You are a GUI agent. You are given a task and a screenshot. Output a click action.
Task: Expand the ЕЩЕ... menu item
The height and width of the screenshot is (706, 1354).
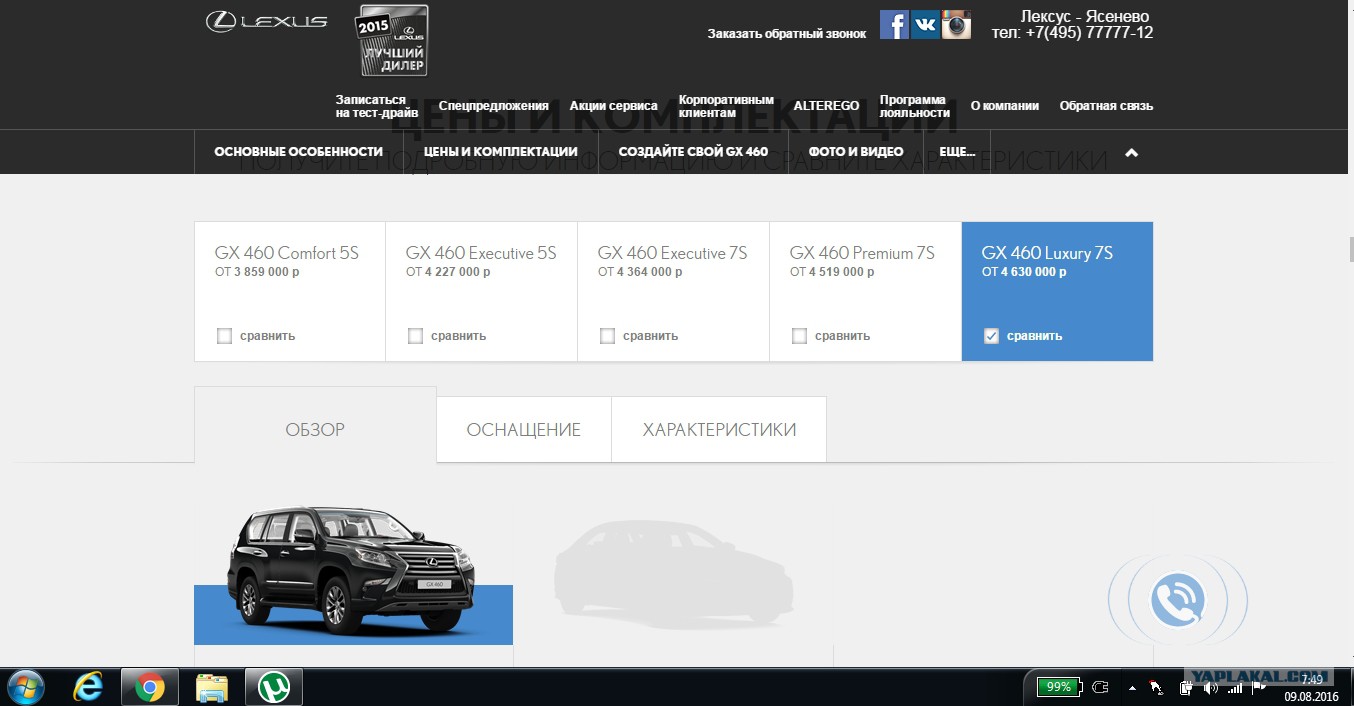click(x=957, y=152)
